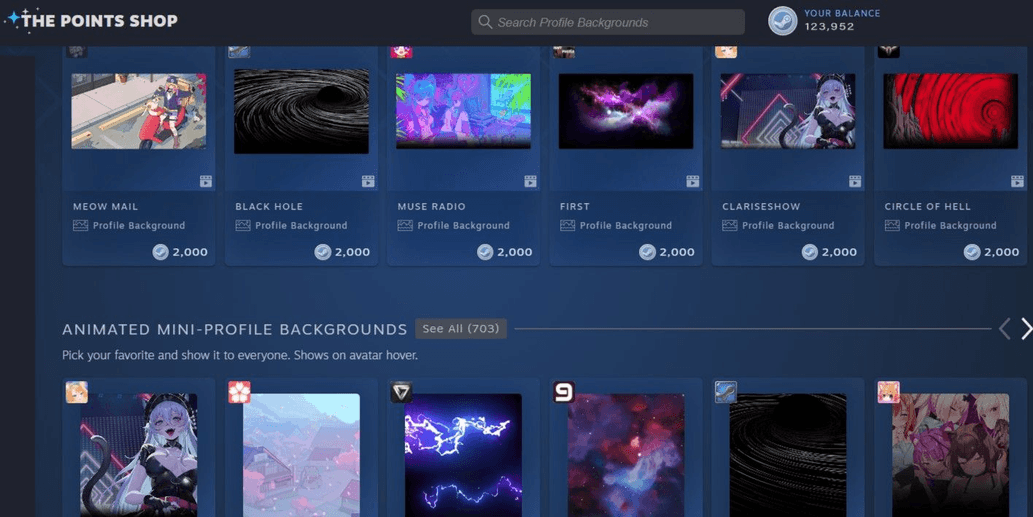The width and height of the screenshot is (1033, 517).
Task: Open Black Hole background thumbnail
Action: pos(301,111)
